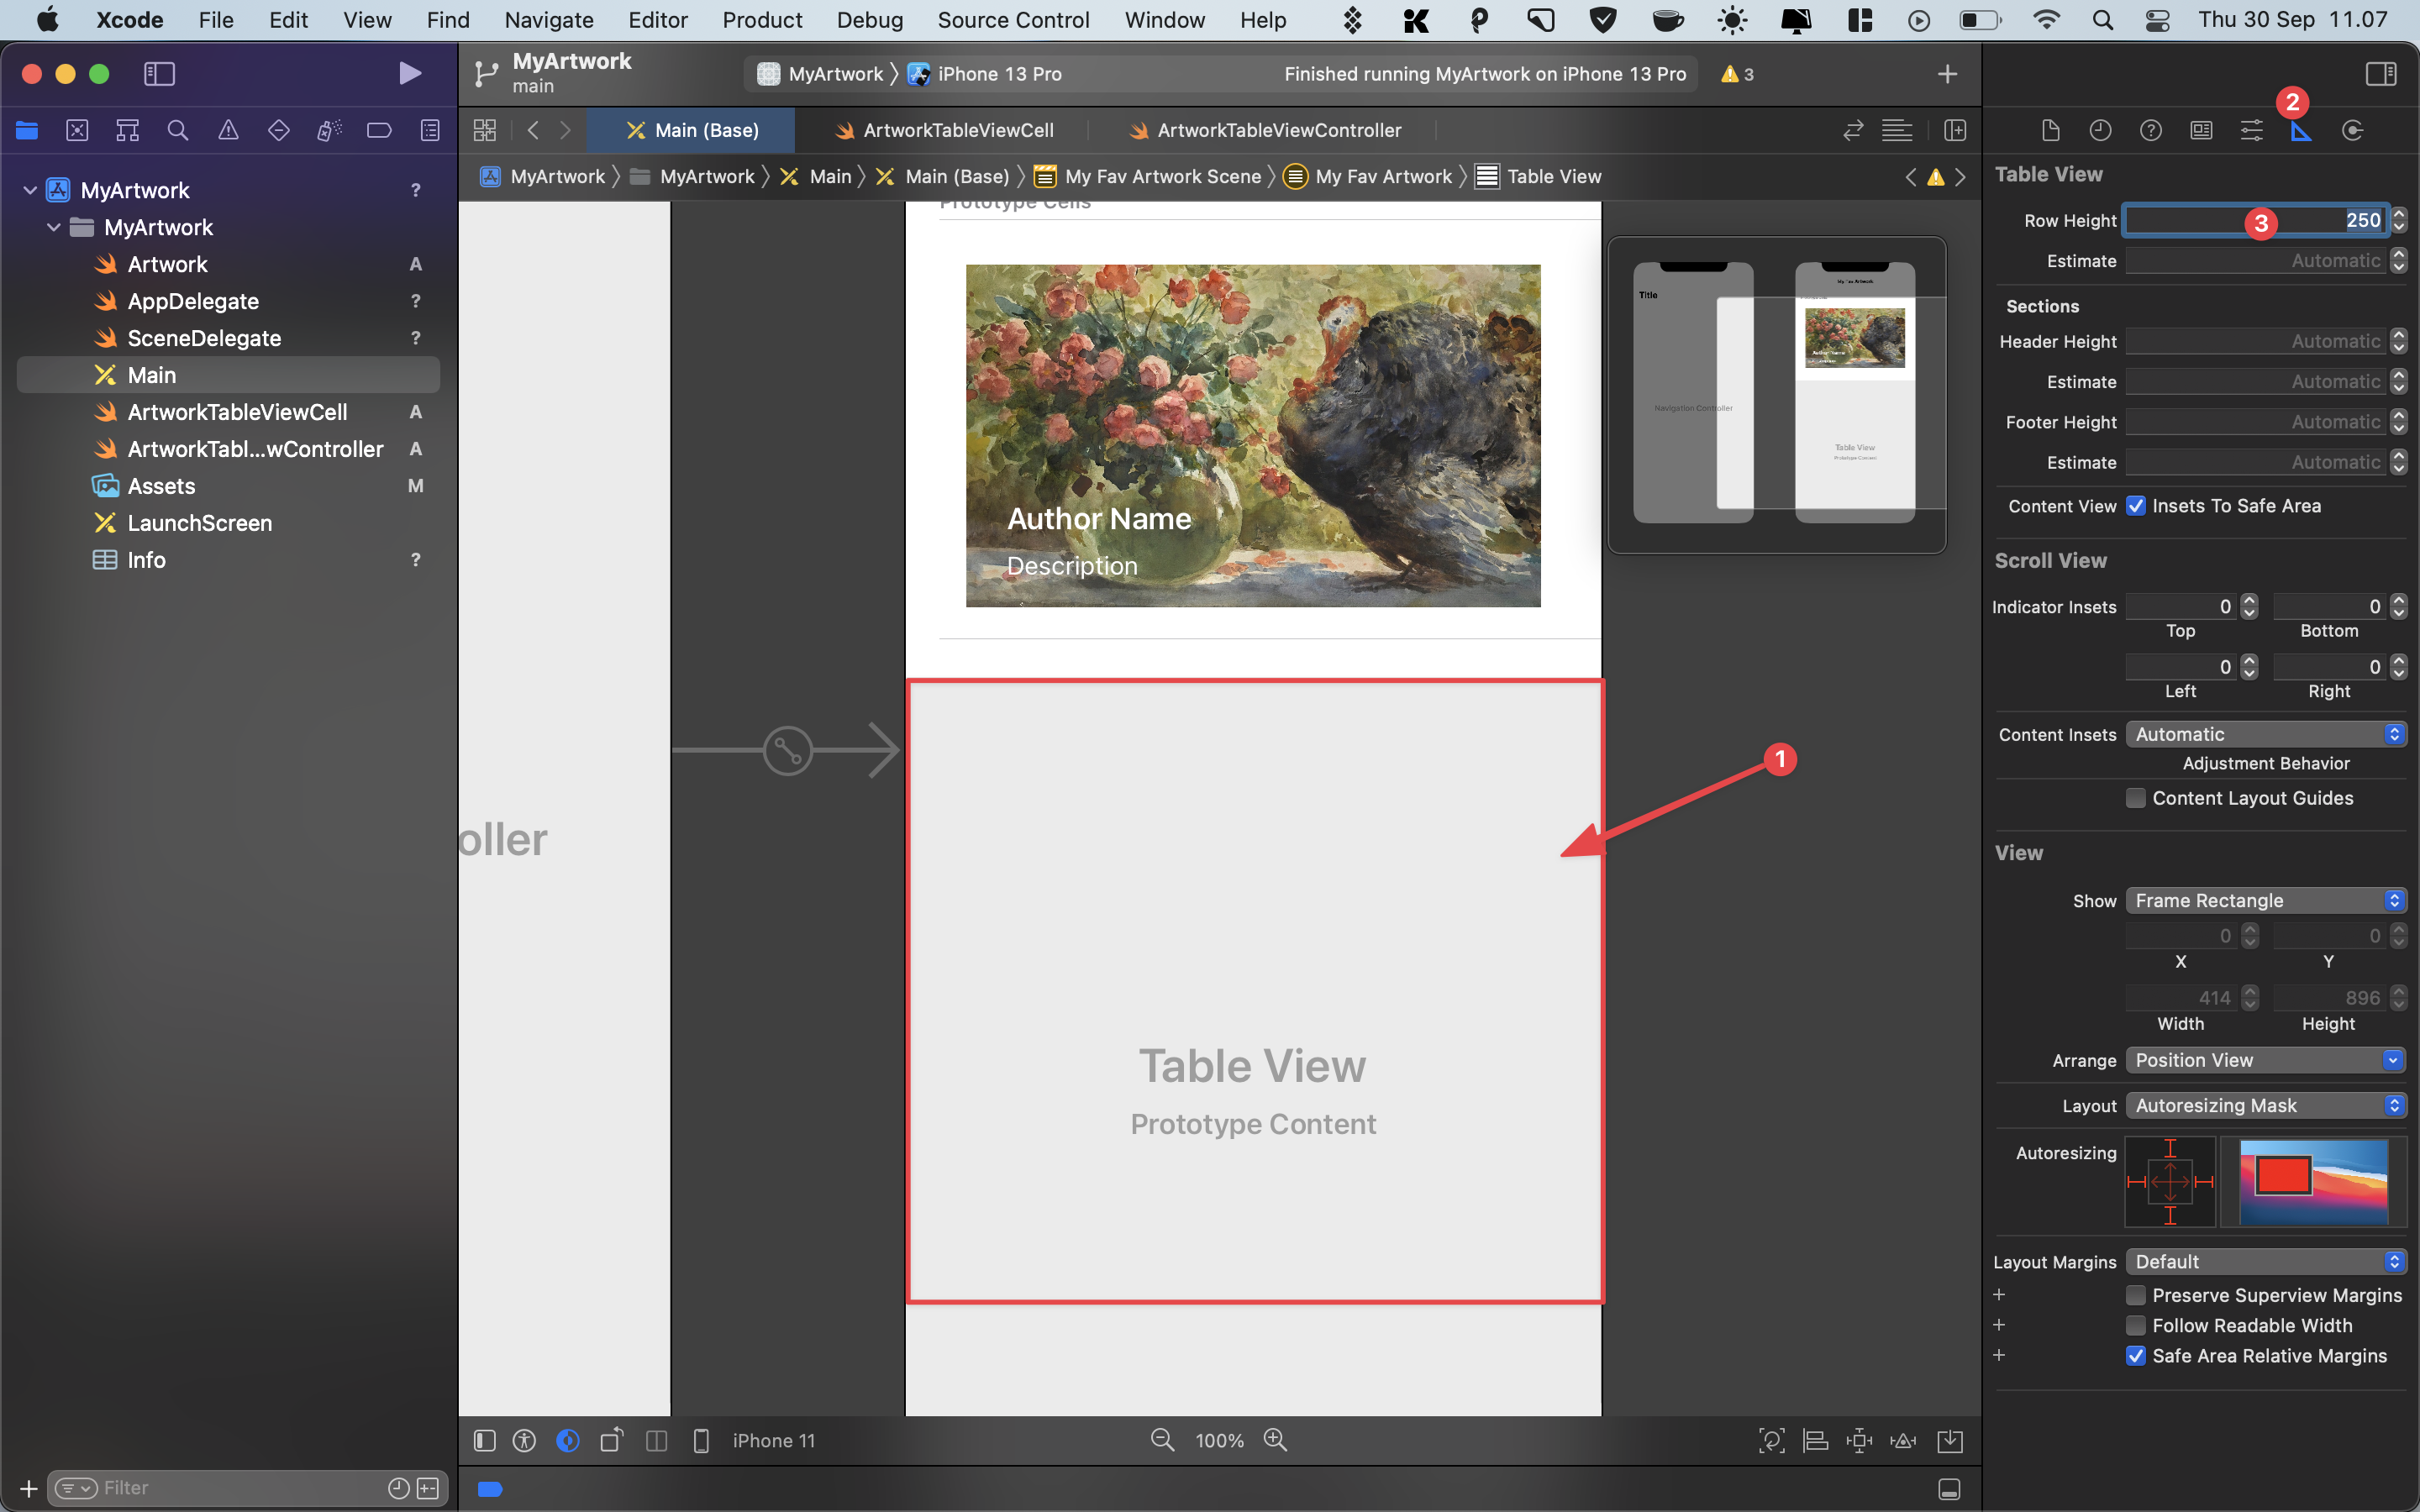Zoom out the storyboard canvas
Screen dimensions: 2420x1512
pyautogui.click(x=1162, y=1440)
